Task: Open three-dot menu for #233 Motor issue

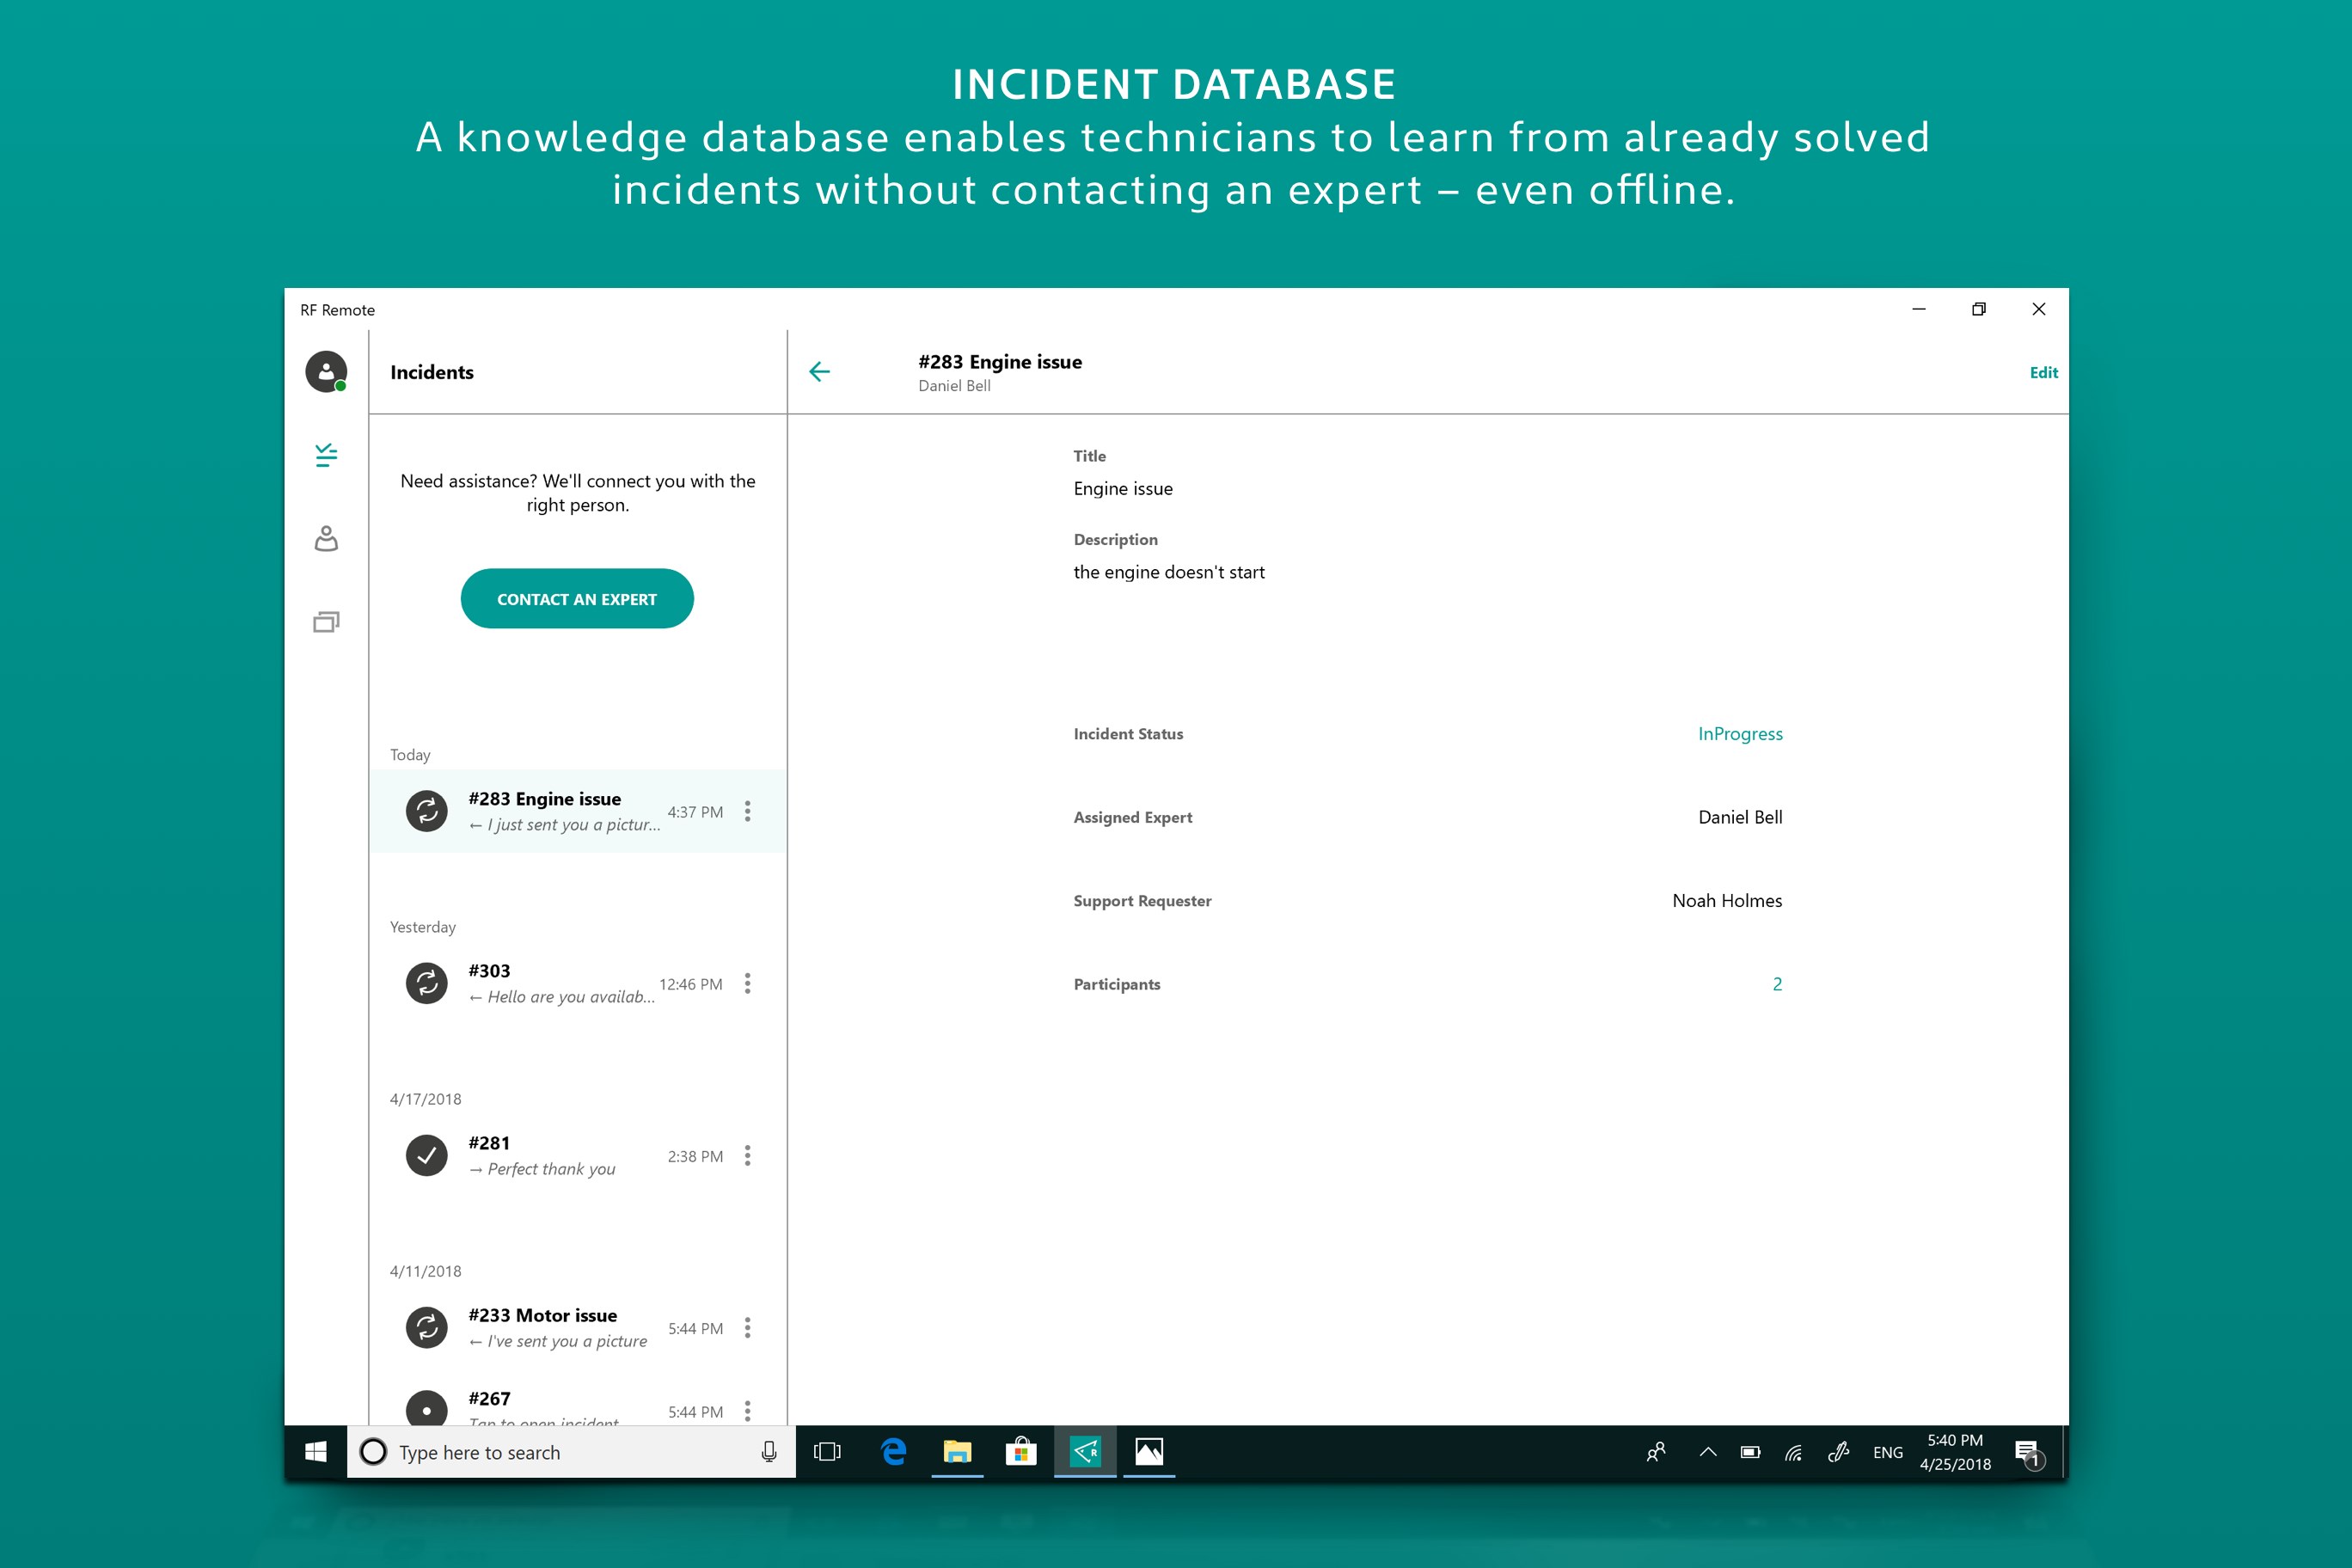Action: tap(747, 1327)
